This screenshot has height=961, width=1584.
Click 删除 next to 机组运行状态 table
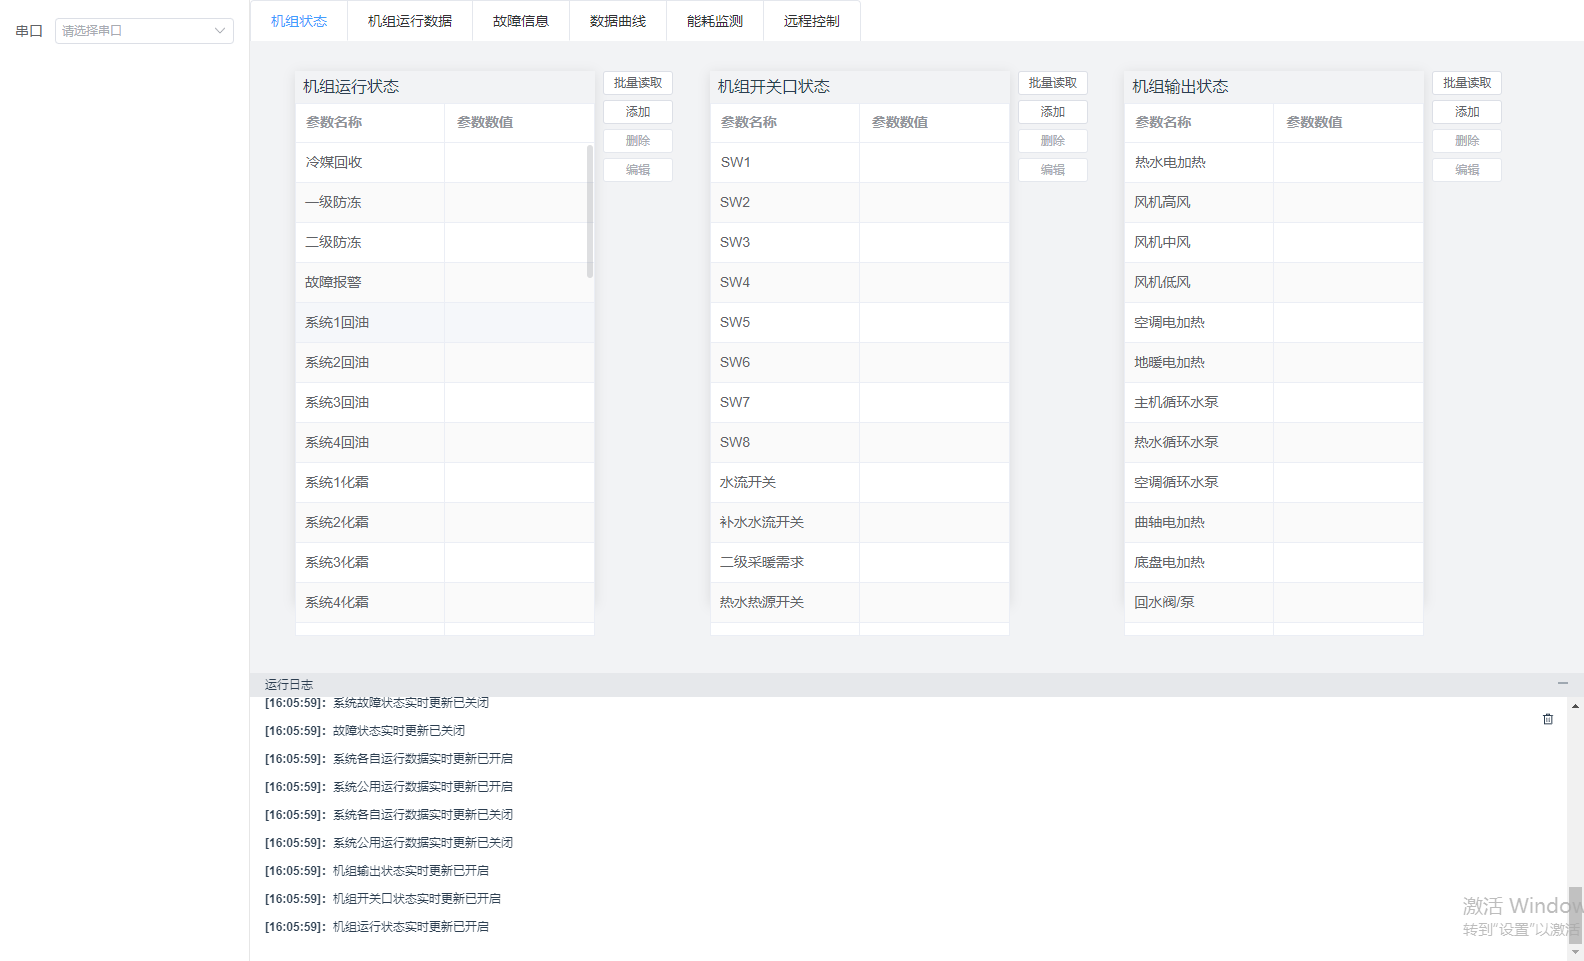pyautogui.click(x=638, y=141)
